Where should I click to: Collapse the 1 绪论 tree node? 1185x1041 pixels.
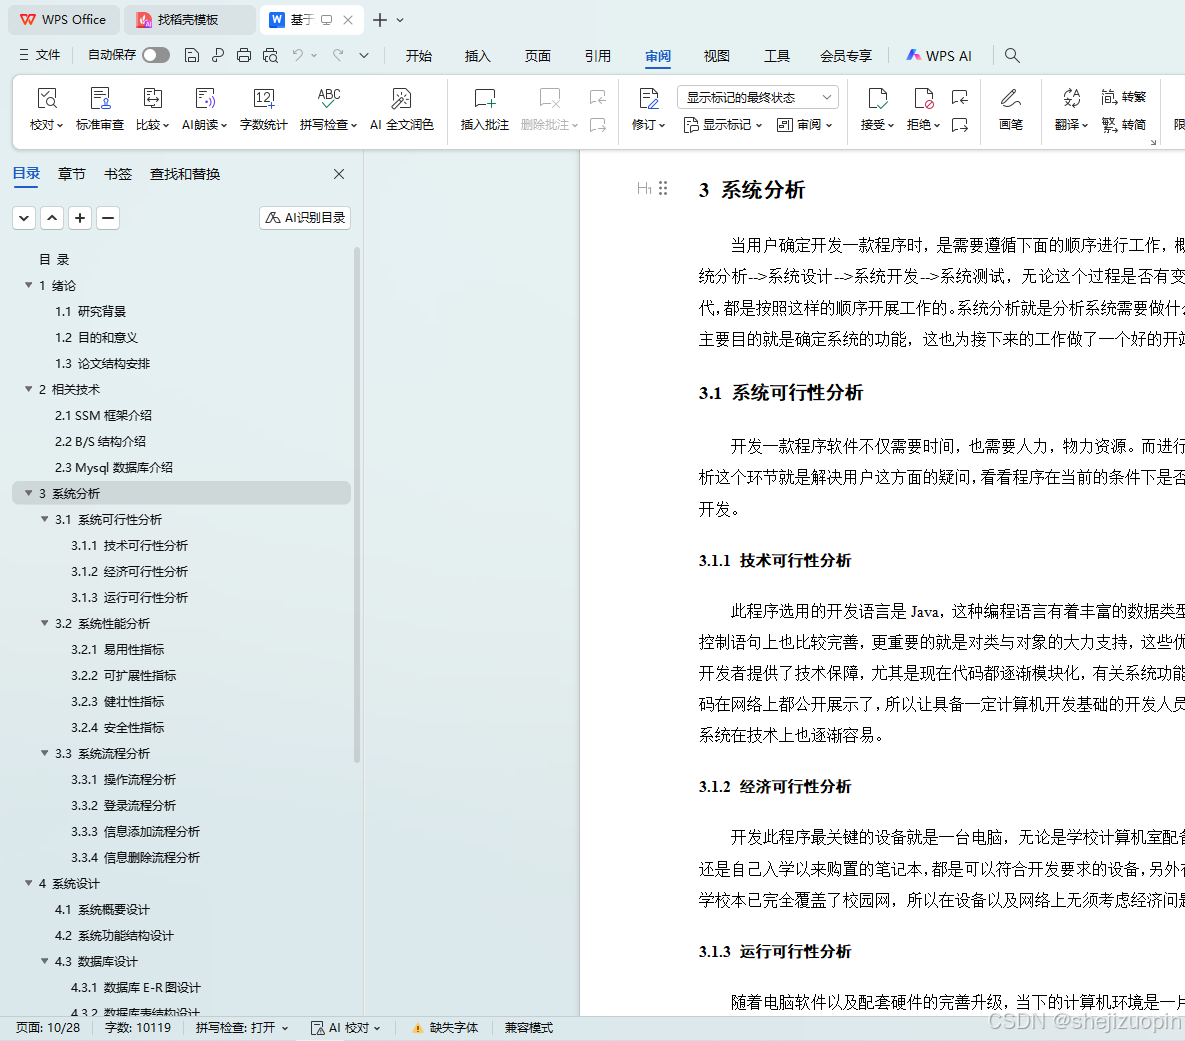(x=29, y=285)
